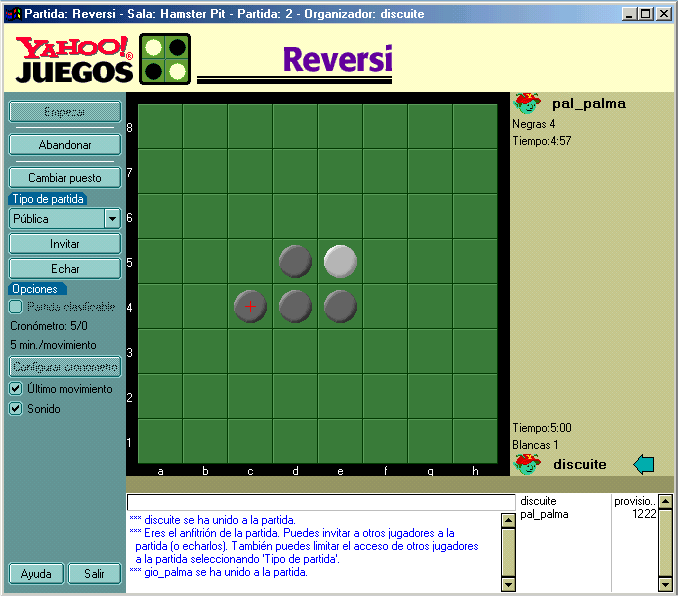Toggle the Último movimiento checkbox

pos(16,389)
